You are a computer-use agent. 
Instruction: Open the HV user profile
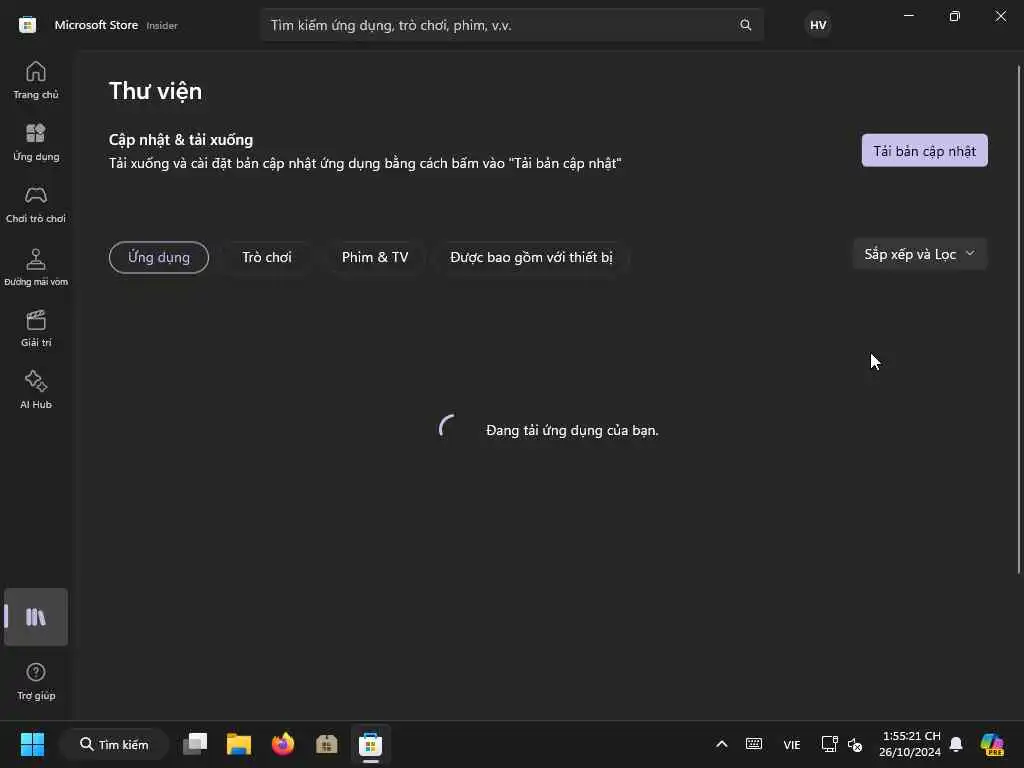click(818, 25)
